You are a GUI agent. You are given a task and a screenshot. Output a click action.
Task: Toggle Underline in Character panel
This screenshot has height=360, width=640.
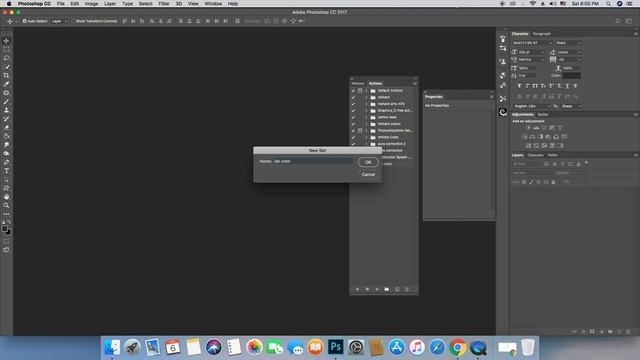point(567,86)
